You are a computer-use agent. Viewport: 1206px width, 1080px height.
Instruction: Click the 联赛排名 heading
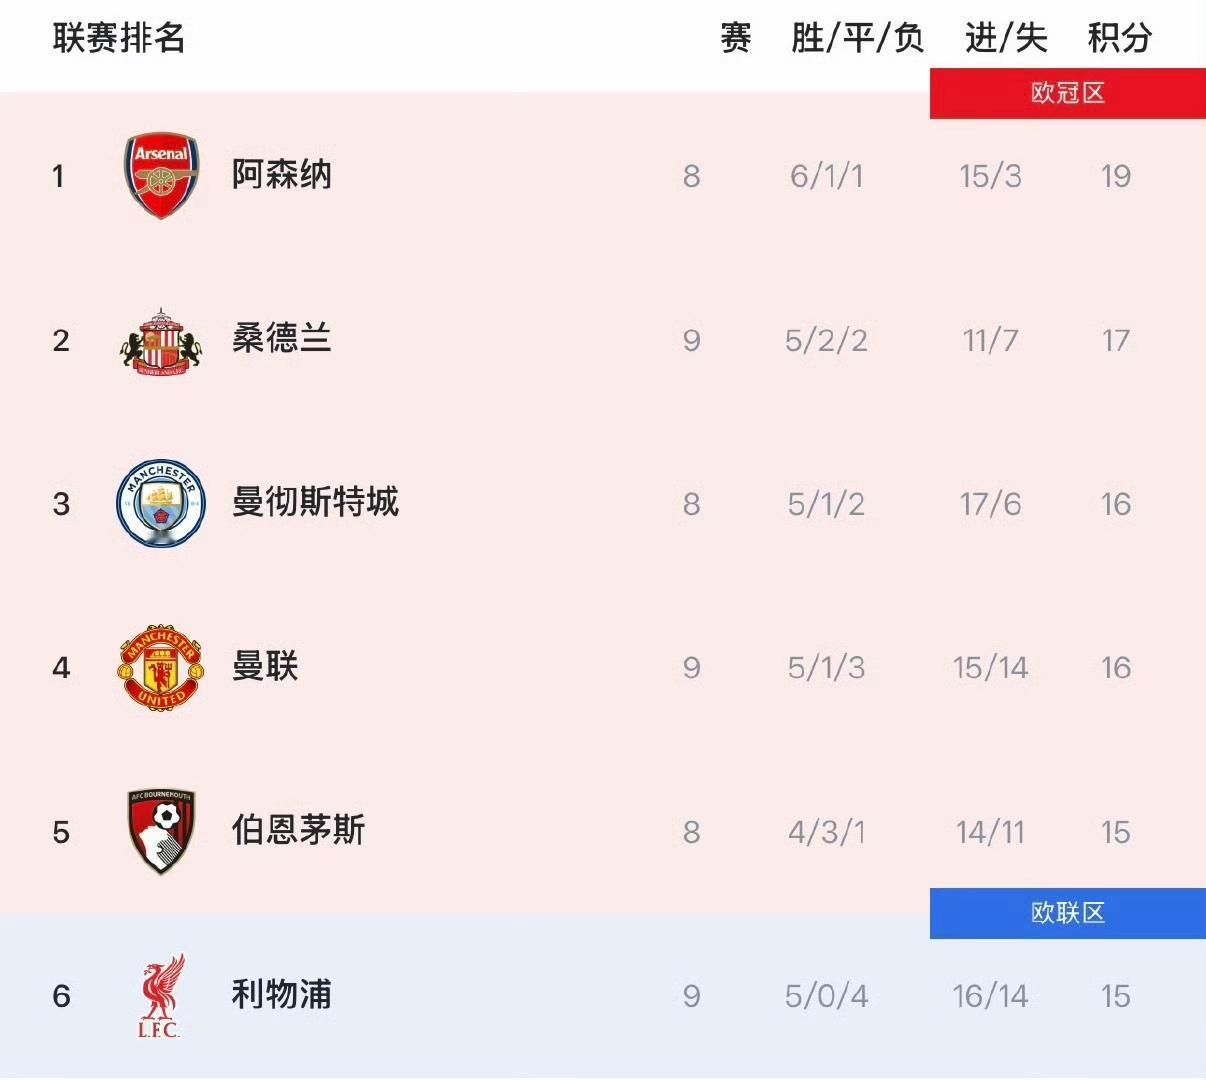point(119,38)
